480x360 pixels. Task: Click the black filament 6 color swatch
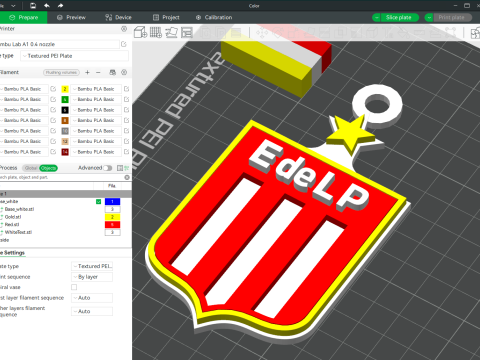click(65, 110)
